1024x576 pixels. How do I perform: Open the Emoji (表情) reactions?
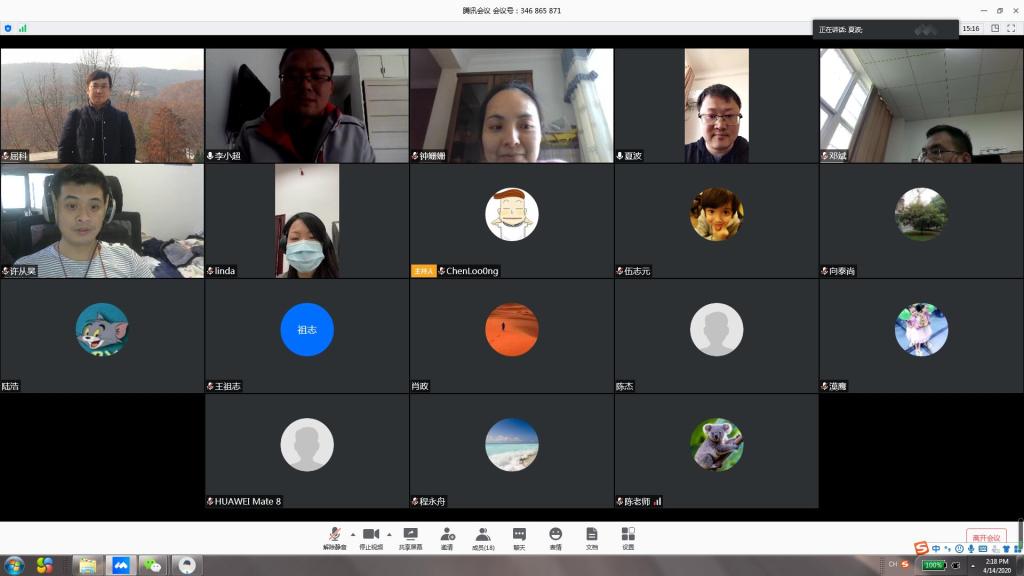[555, 537]
